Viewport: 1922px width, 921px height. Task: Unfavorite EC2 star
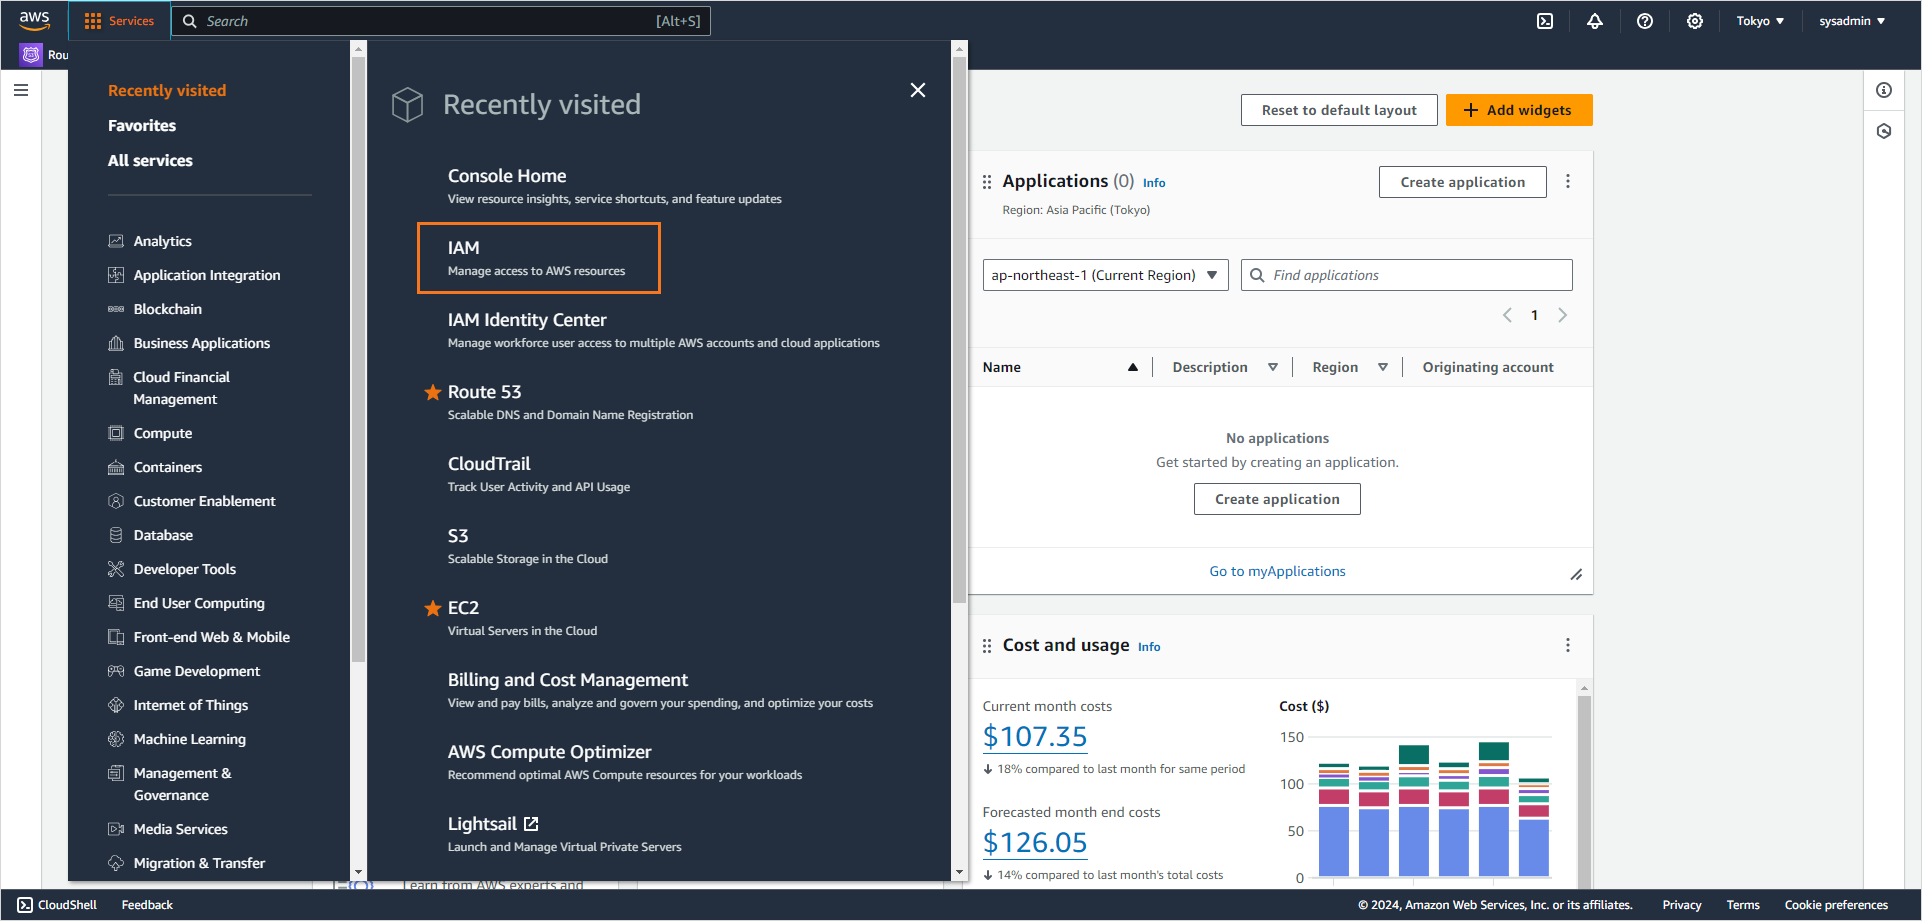tap(433, 608)
